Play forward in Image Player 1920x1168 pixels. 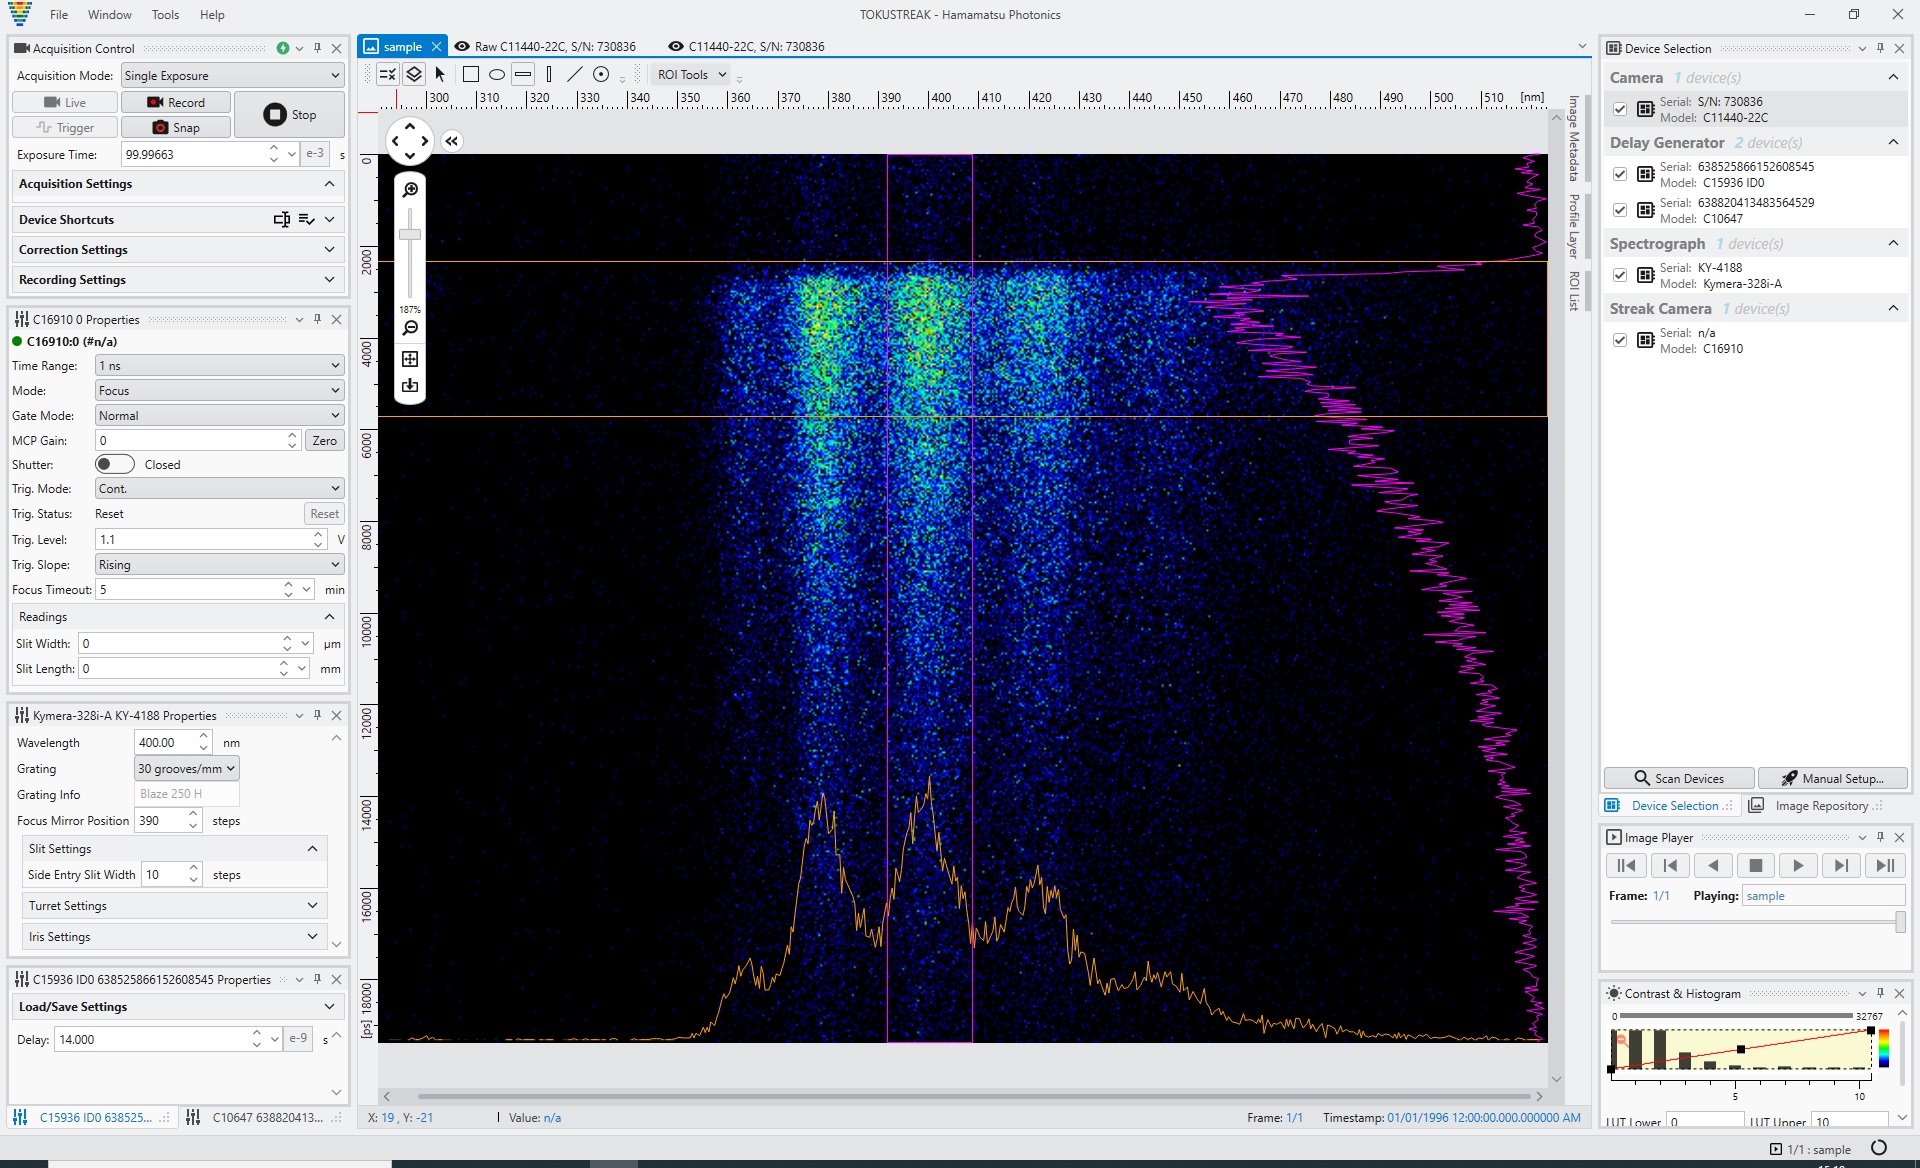pos(1798,866)
